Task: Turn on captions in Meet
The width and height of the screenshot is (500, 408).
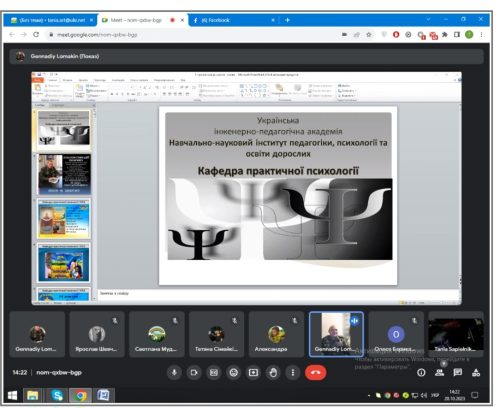Action: pos(214,372)
